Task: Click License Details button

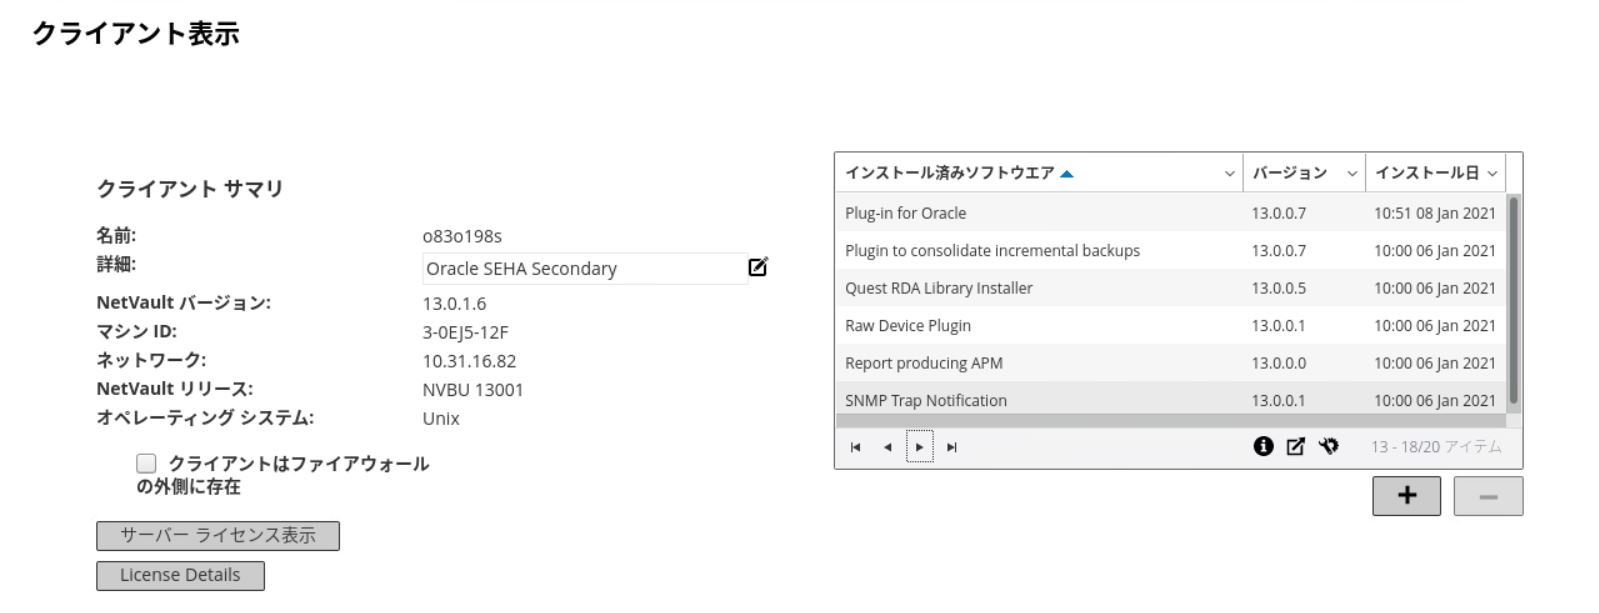Action: coord(180,576)
